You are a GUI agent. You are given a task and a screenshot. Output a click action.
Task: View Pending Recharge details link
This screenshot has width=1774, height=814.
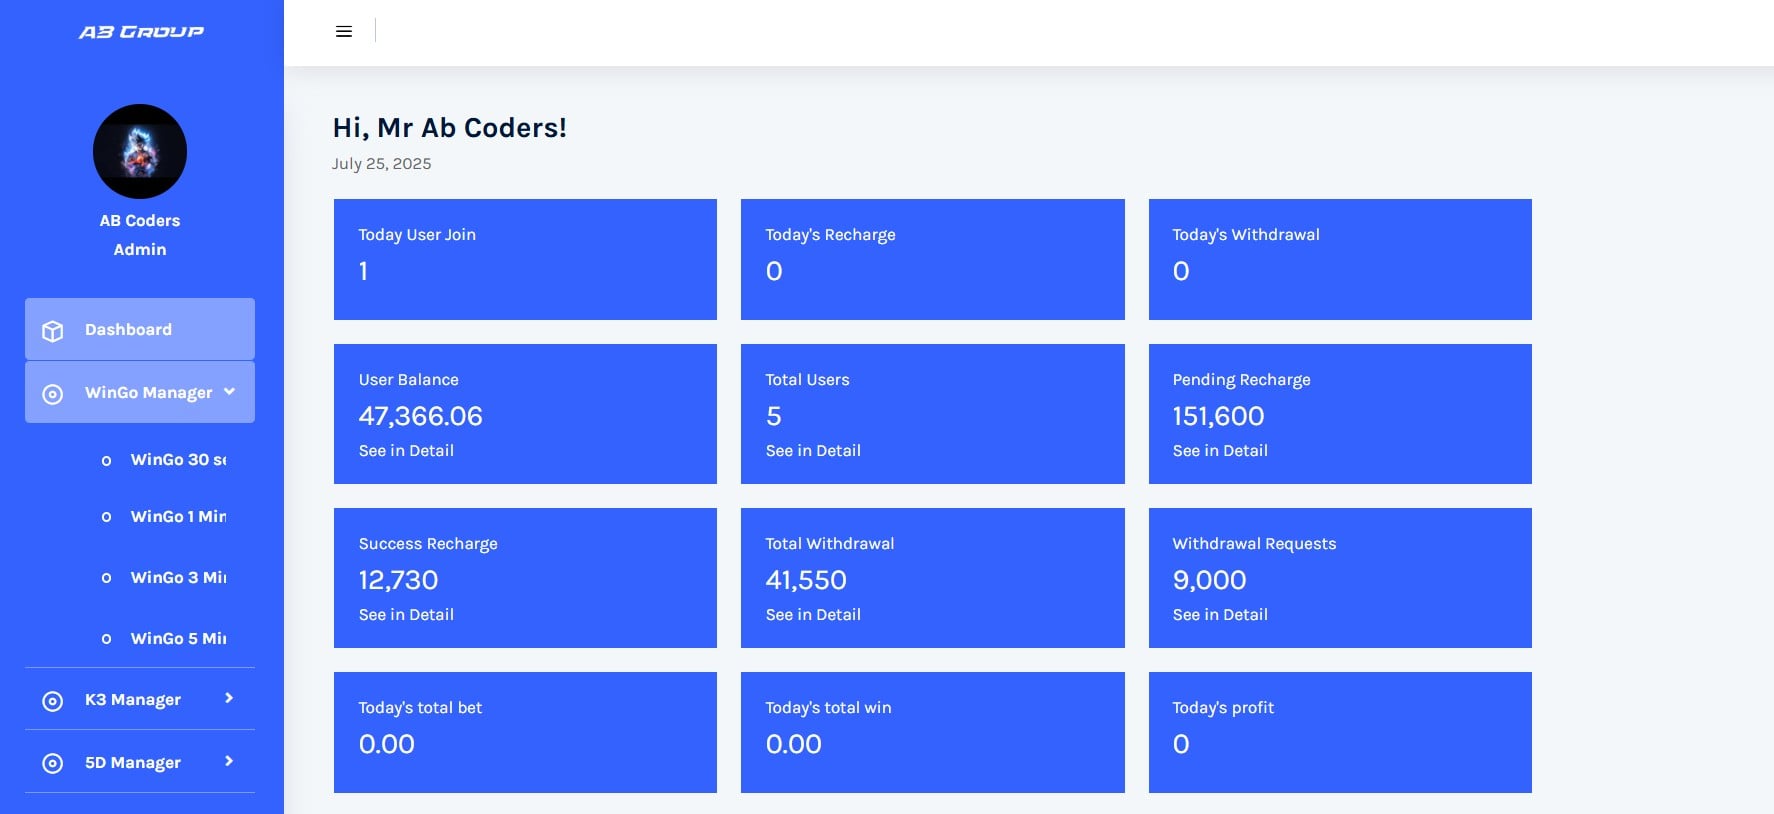[x=1220, y=451]
